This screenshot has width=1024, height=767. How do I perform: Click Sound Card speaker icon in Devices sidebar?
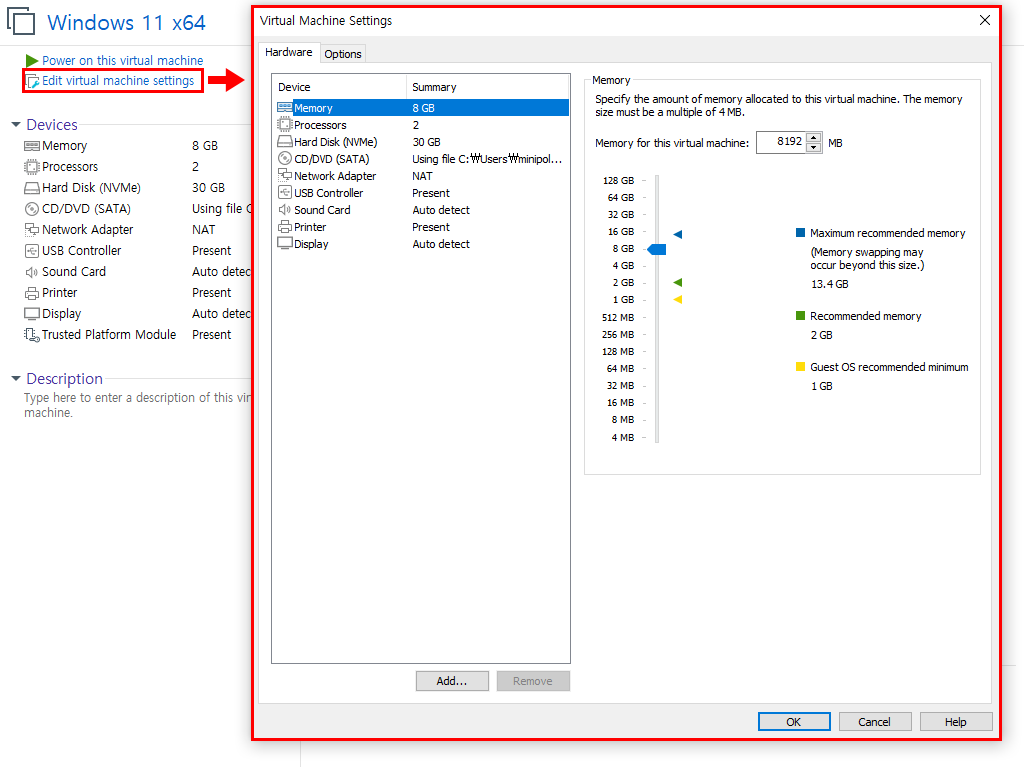tap(31, 272)
